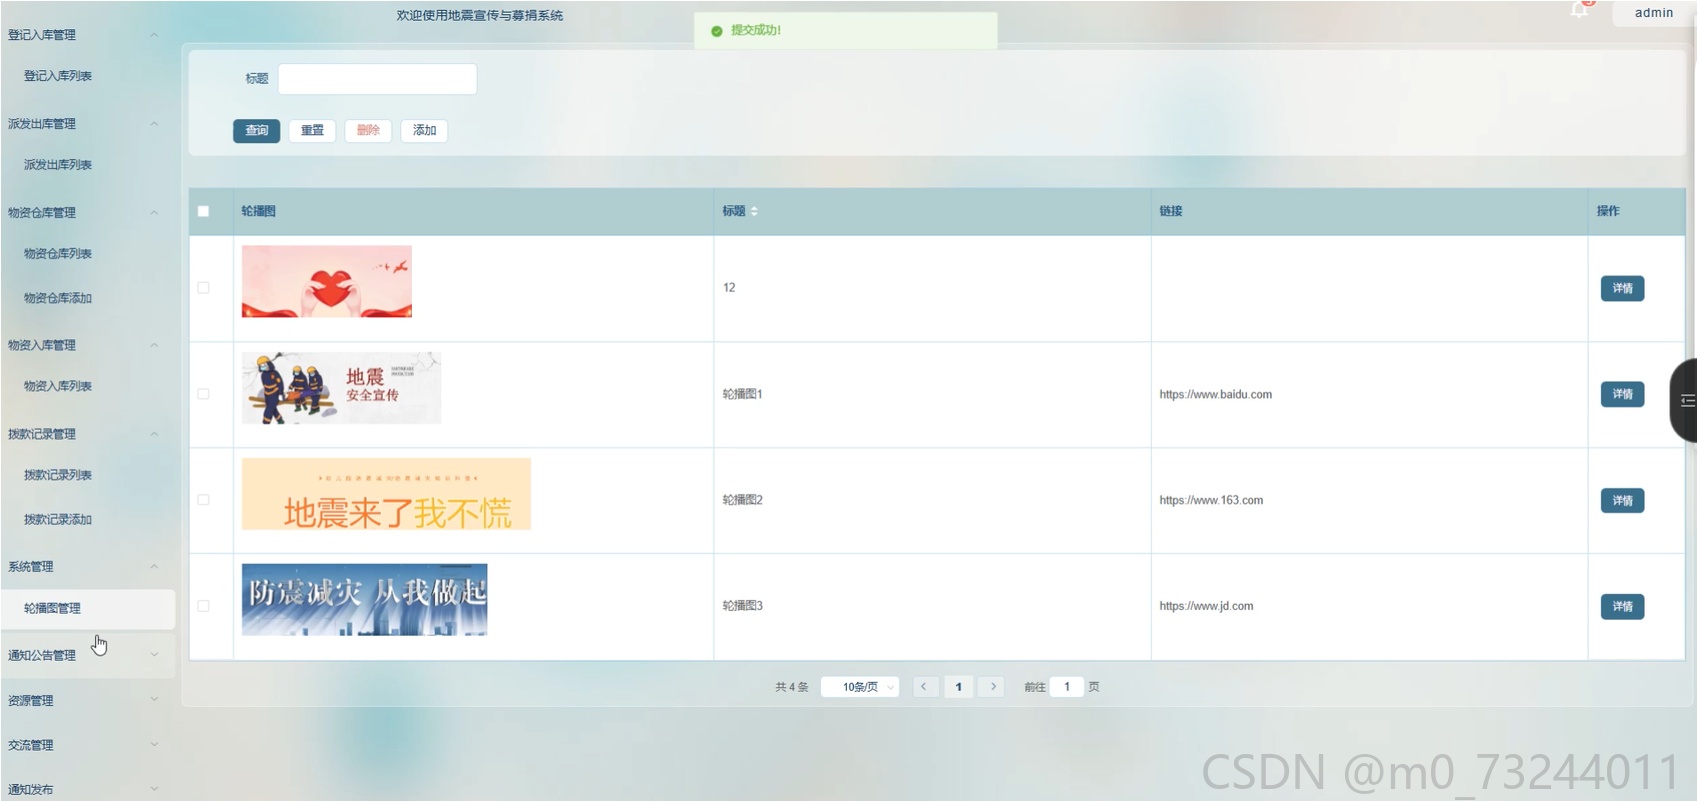
Task: Check the 轮播图2 row checkbox
Action: [x=204, y=500]
